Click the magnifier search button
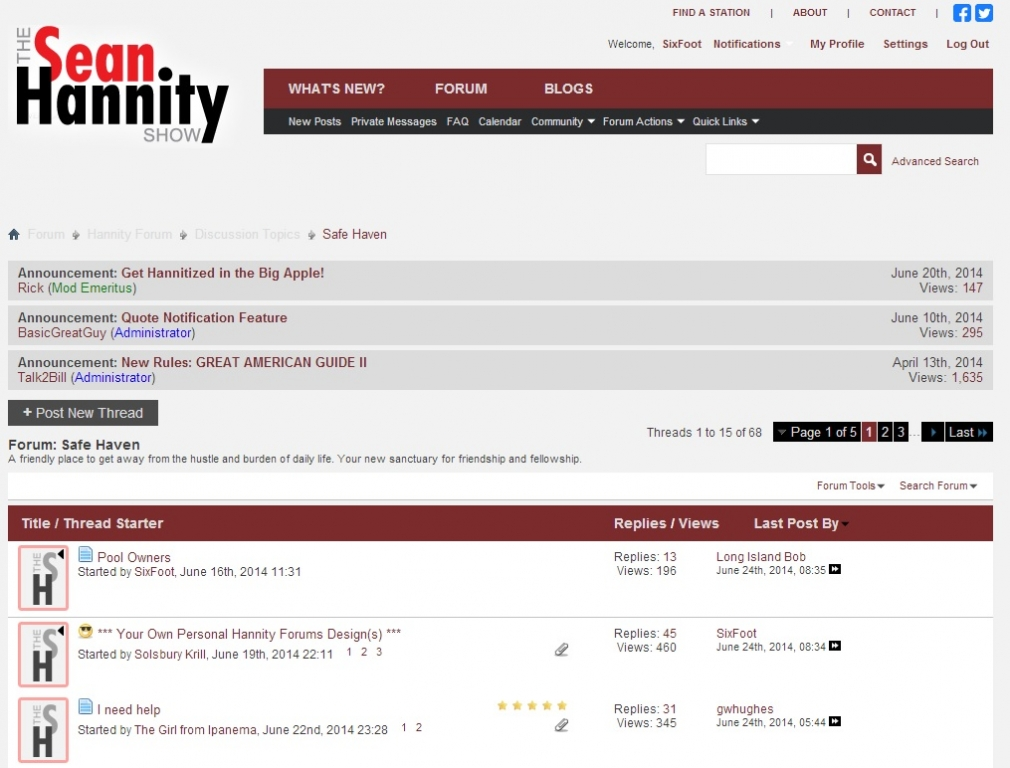1010x768 pixels. pos(869,159)
